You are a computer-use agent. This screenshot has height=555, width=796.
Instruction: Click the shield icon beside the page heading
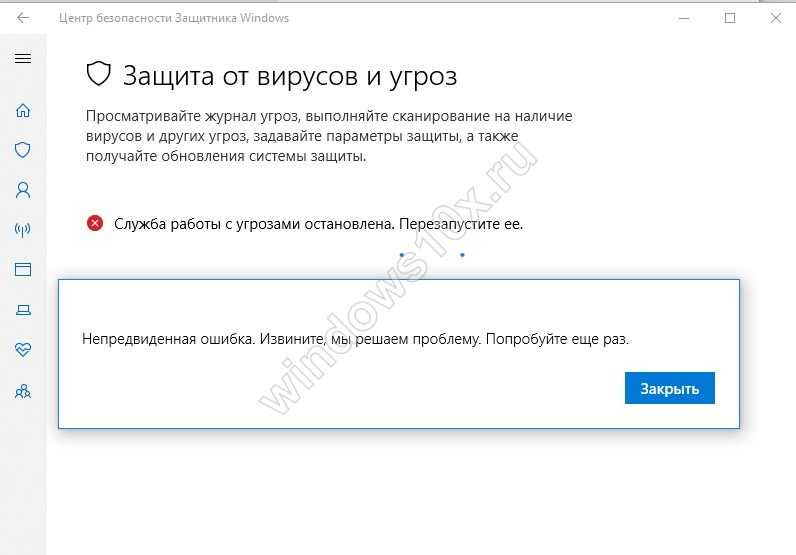[x=98, y=74]
